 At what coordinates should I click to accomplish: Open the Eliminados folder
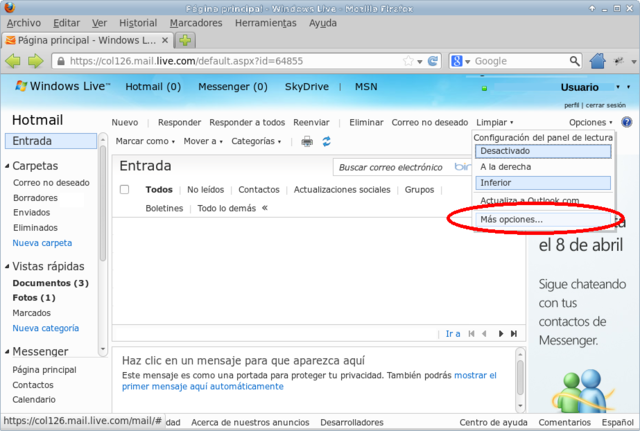tap(36, 228)
